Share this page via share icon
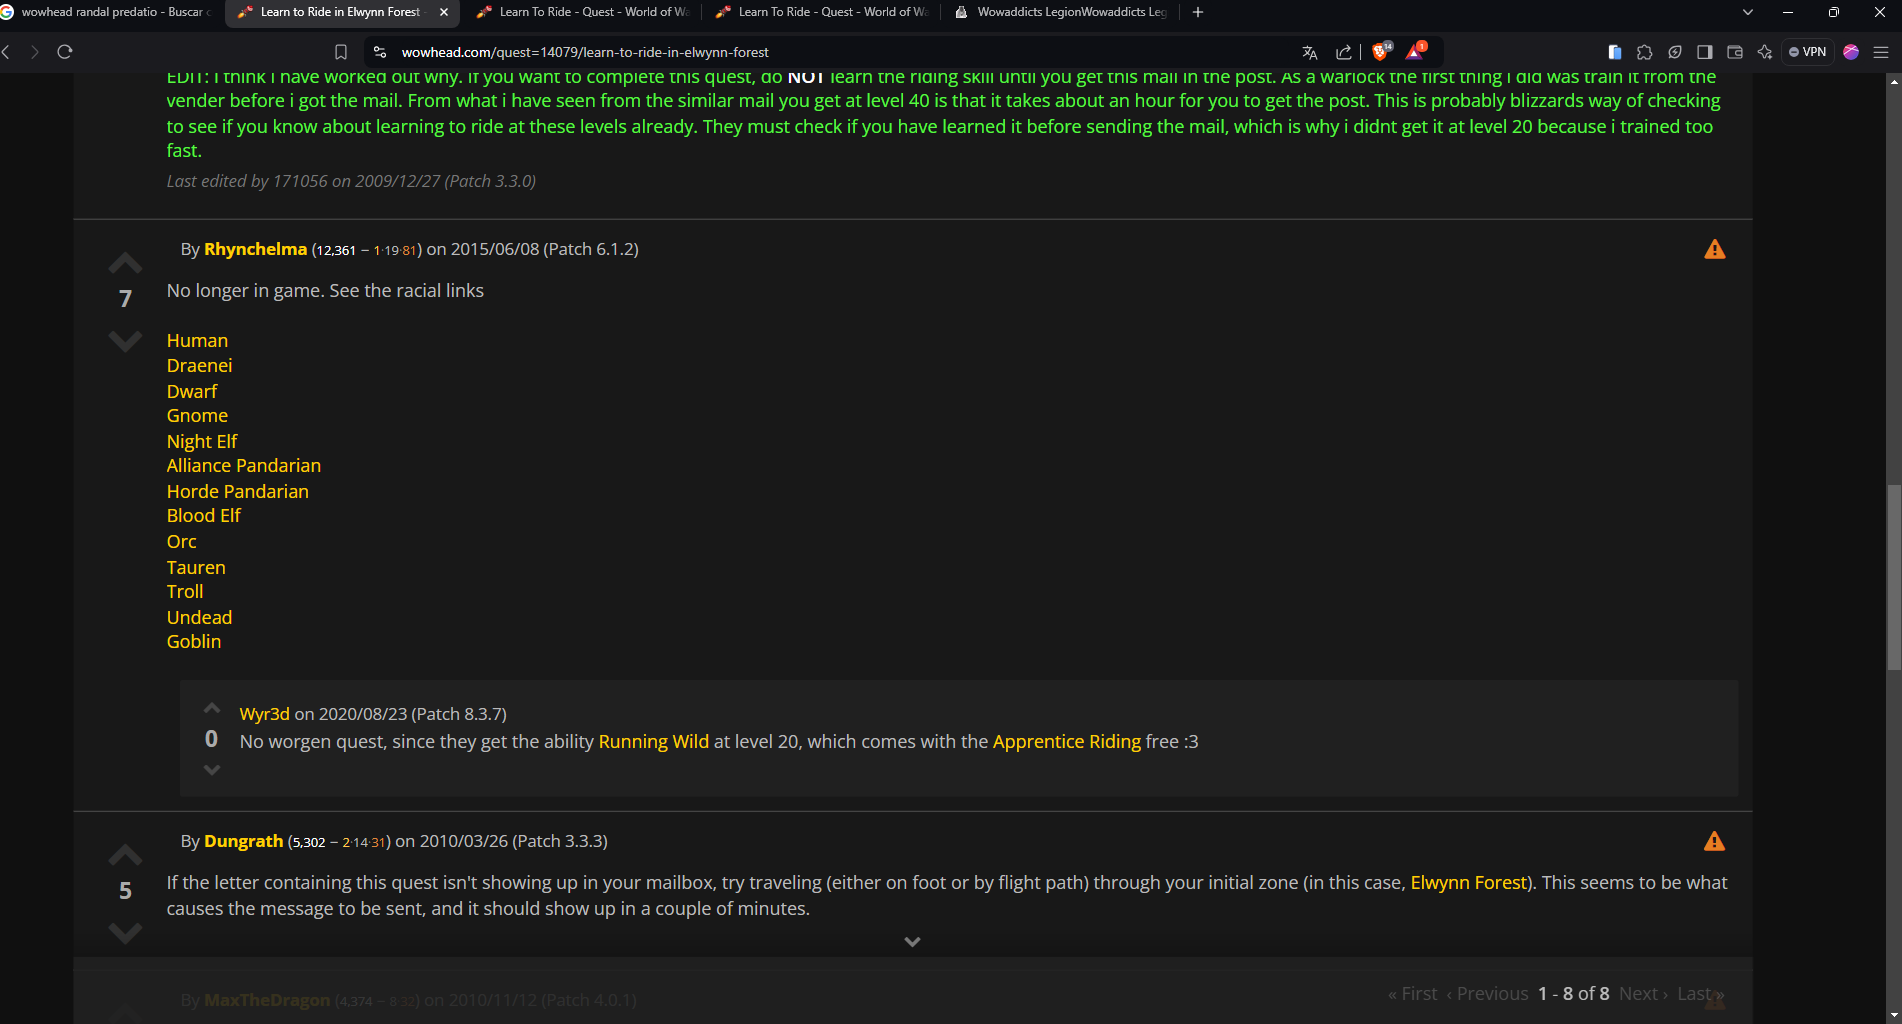The height and width of the screenshot is (1024, 1902). pos(1343,52)
